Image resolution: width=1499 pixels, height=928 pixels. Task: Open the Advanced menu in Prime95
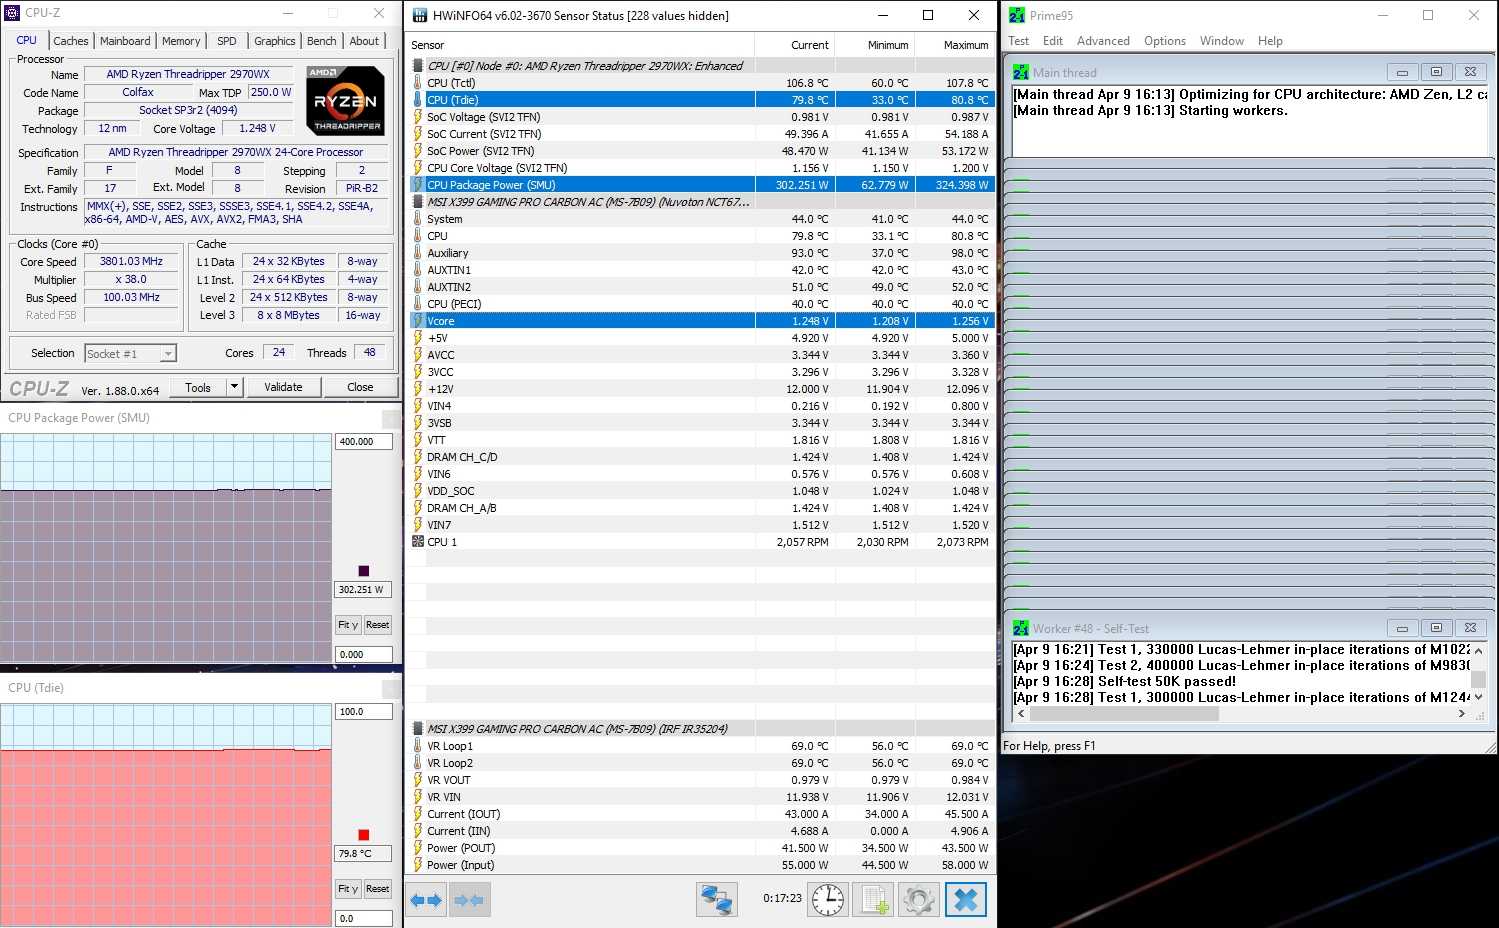[1102, 41]
